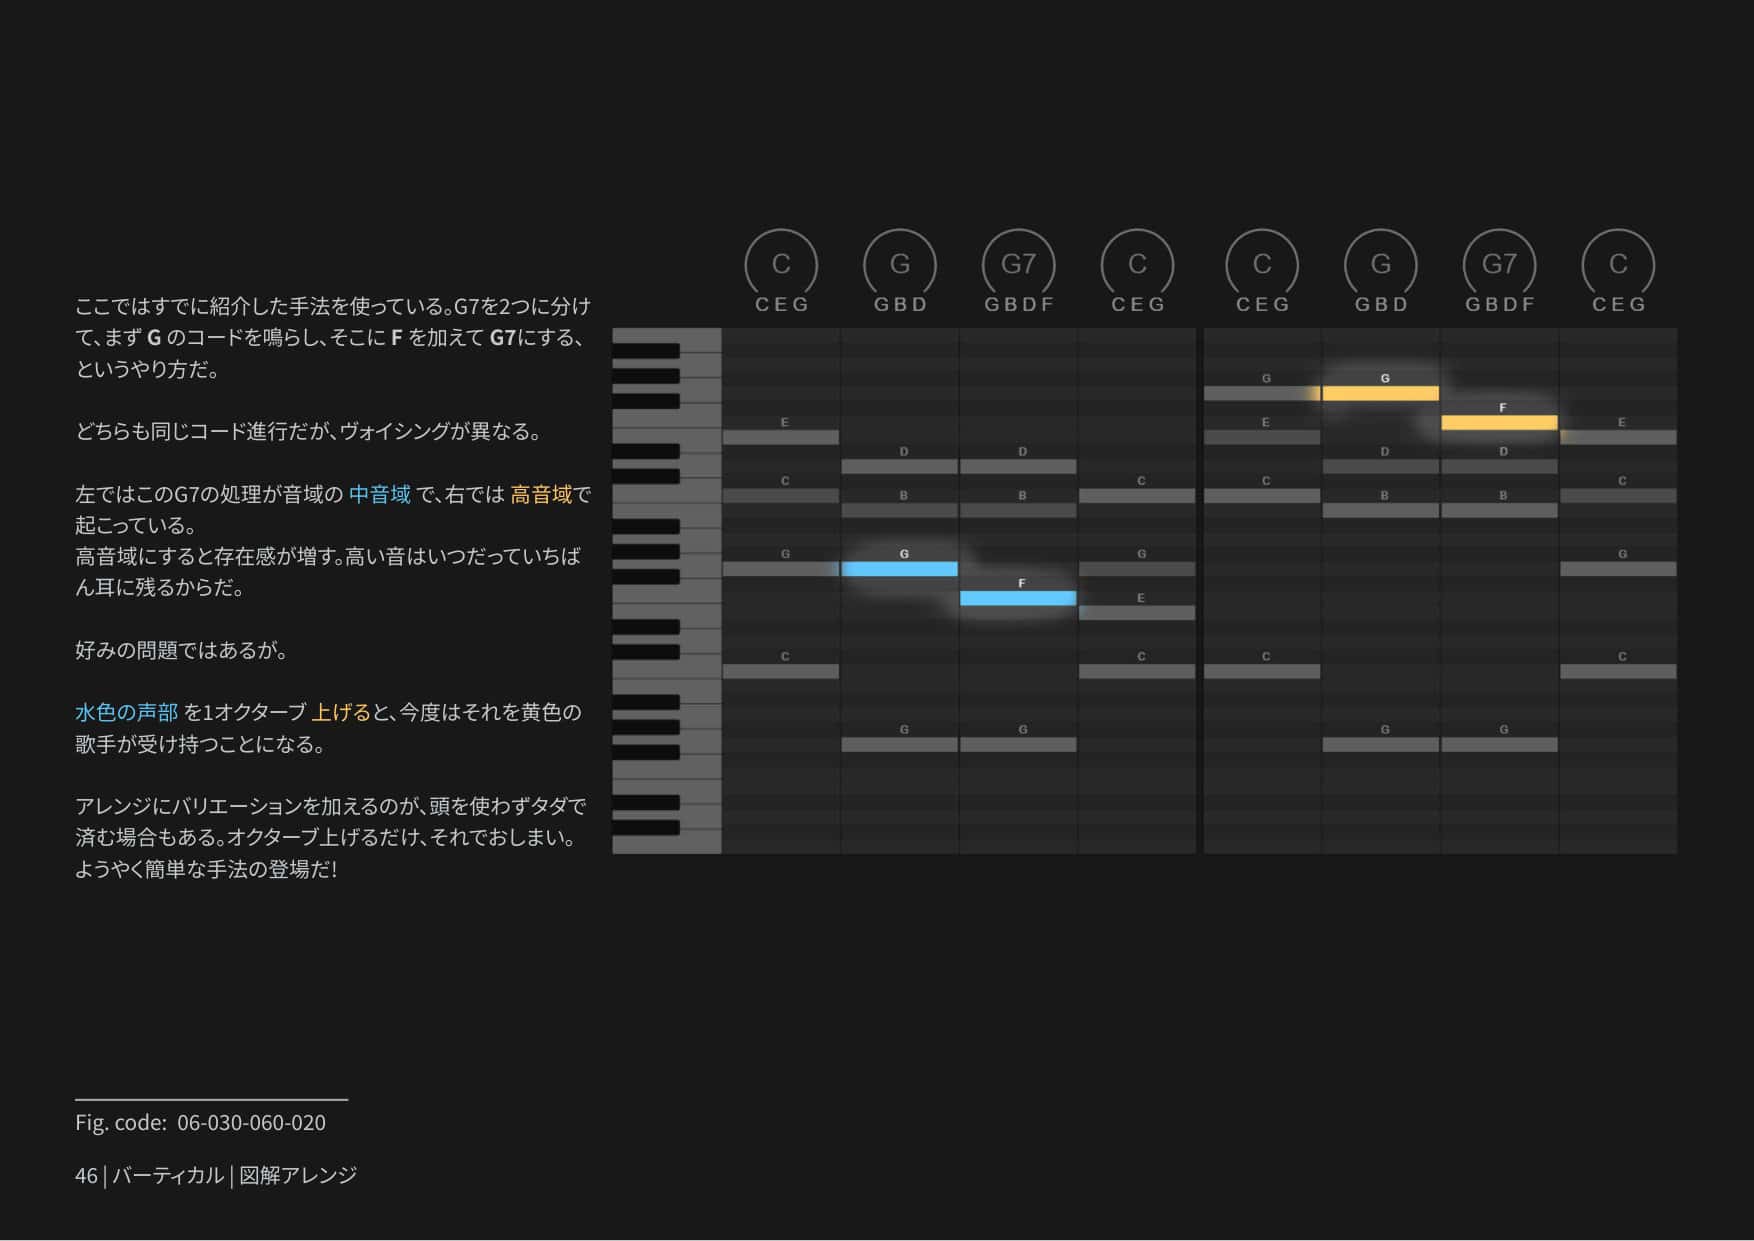Click the page footer 46 | バーティカル | 図解アレンジ
This screenshot has height=1241, width=1754.
coord(216,1175)
